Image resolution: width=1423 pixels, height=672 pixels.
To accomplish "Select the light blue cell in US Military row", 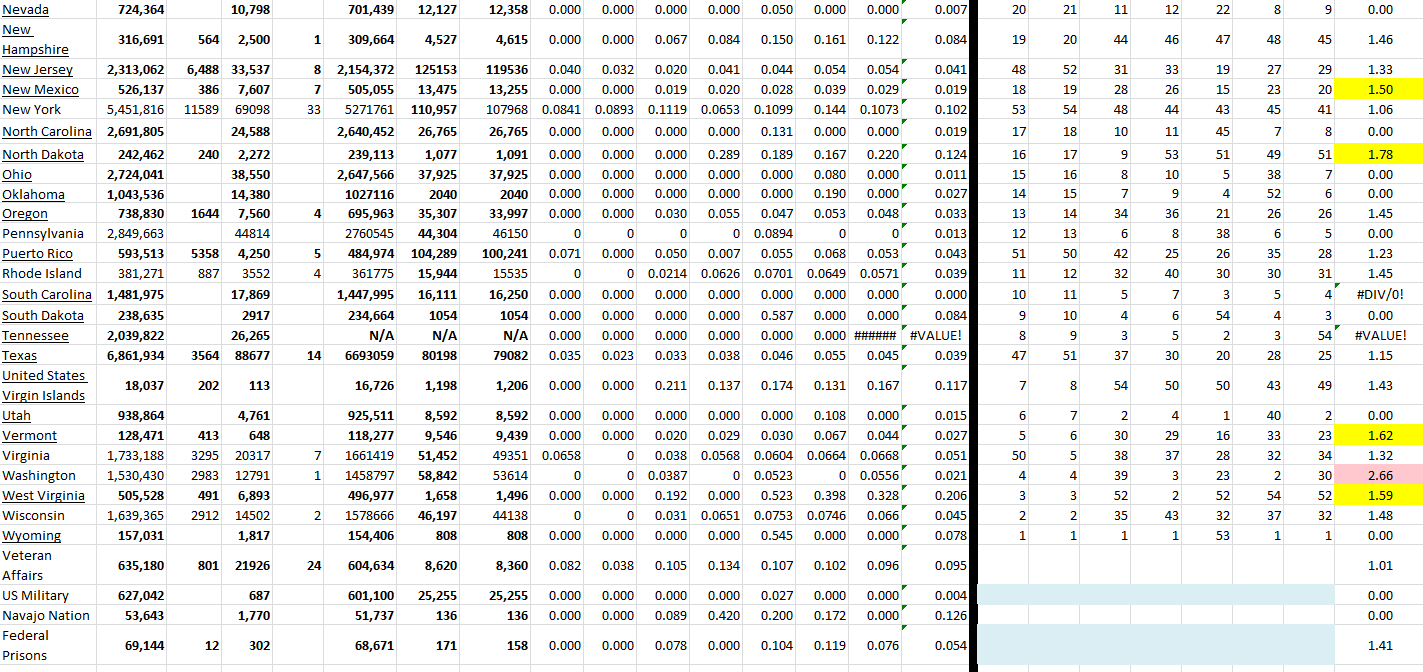I will point(1155,595).
